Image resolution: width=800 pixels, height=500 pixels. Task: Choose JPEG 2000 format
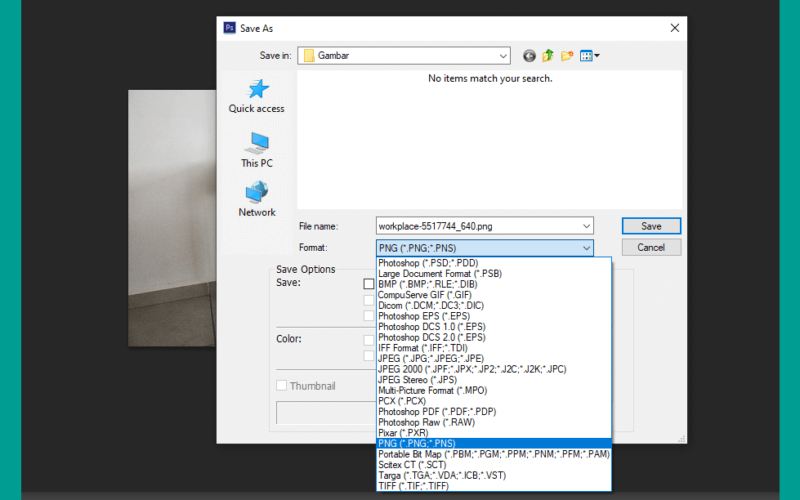pos(493,369)
